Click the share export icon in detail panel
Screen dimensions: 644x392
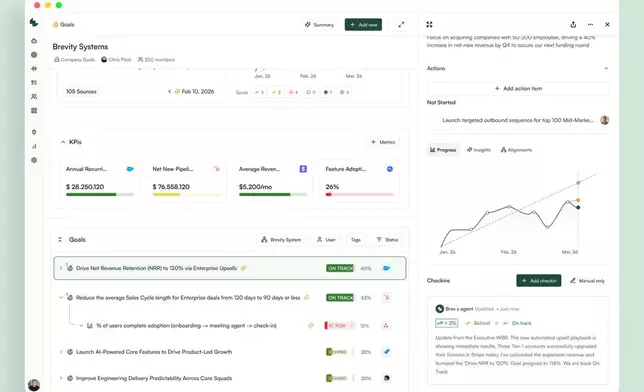coord(573,25)
